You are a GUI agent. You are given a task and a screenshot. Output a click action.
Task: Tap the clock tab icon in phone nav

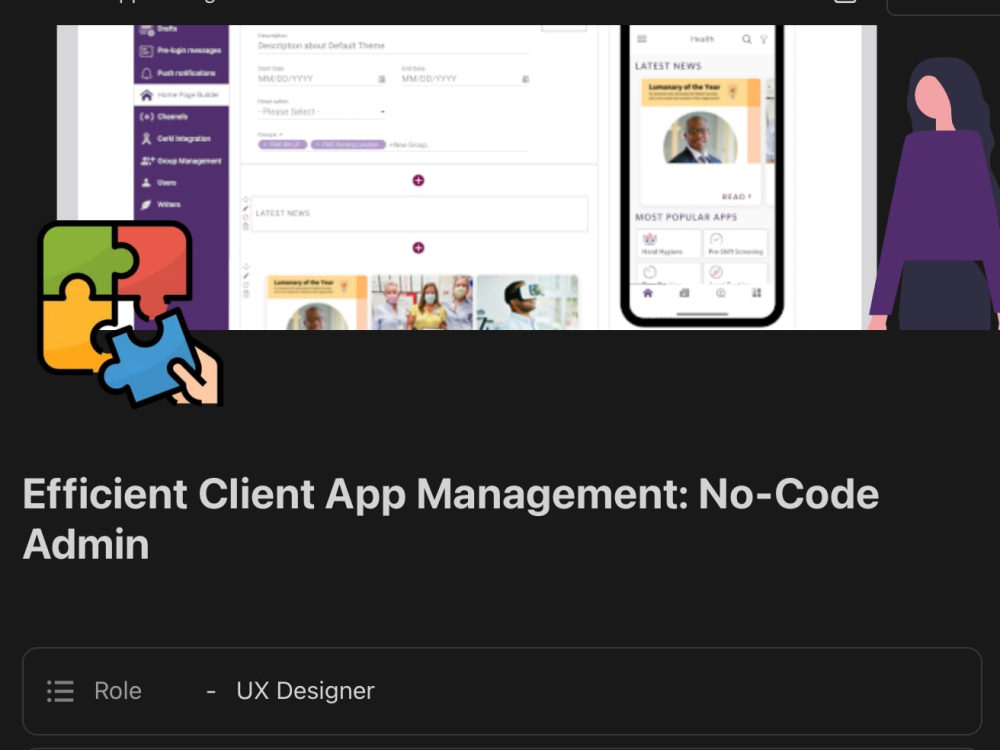tap(721, 293)
